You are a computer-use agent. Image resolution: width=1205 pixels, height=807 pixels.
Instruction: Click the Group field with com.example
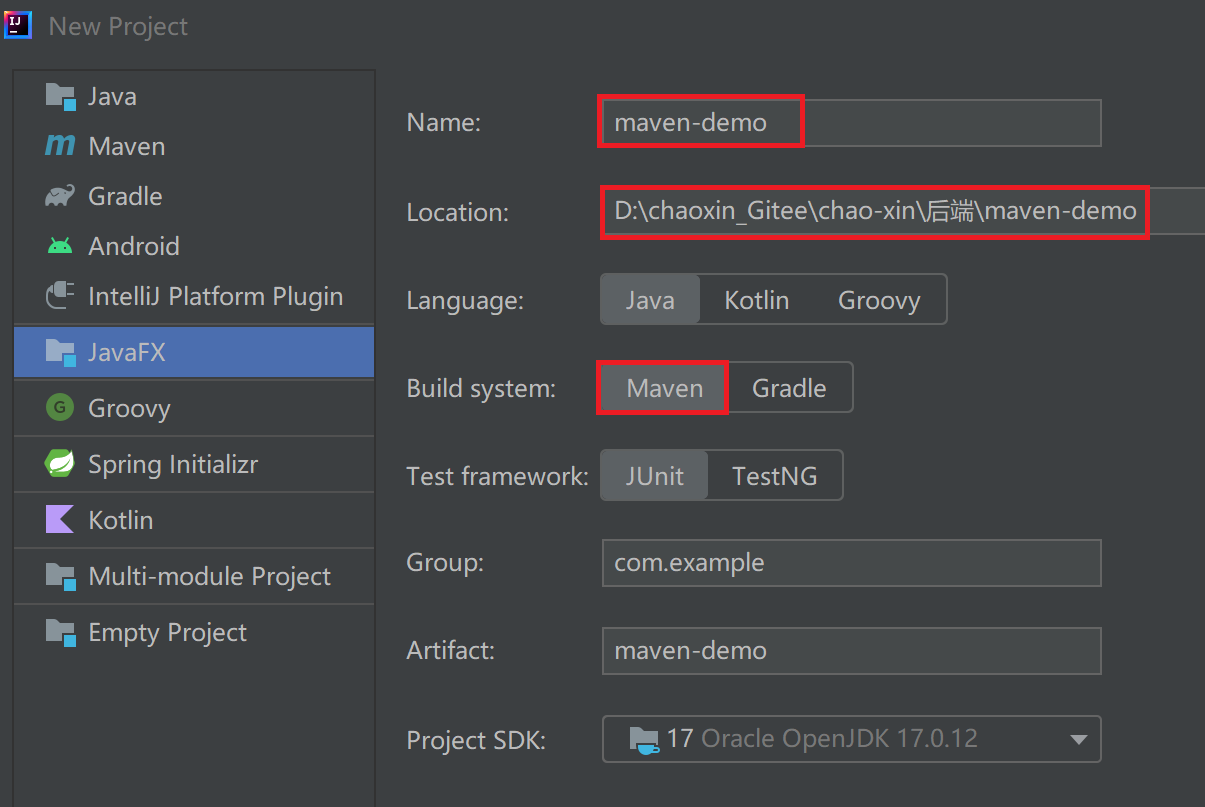(x=852, y=563)
